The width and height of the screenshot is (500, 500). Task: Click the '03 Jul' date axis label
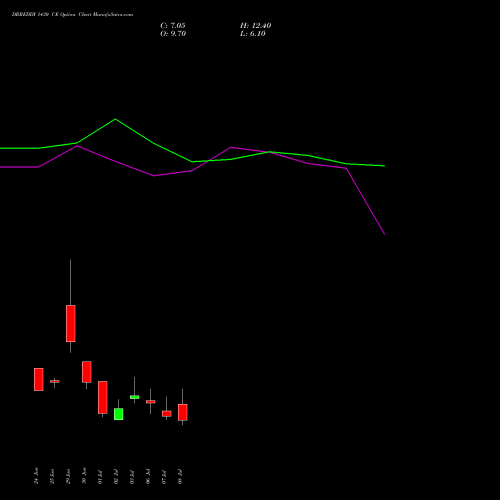coord(132,477)
